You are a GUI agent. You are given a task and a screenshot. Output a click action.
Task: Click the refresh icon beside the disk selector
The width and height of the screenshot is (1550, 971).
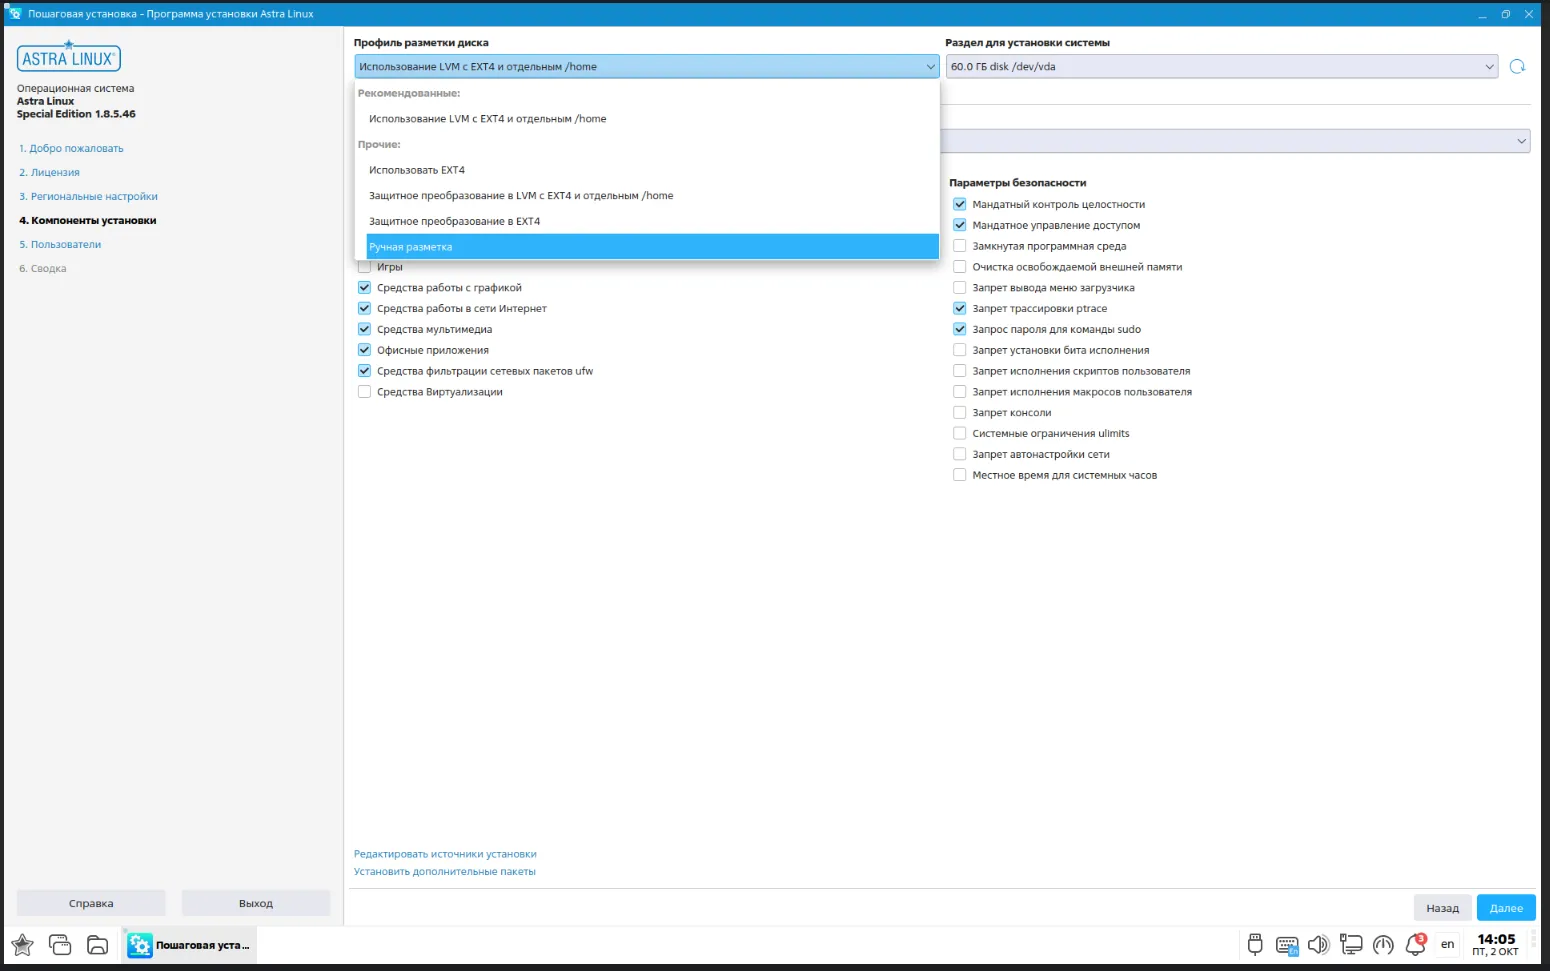pyautogui.click(x=1517, y=67)
